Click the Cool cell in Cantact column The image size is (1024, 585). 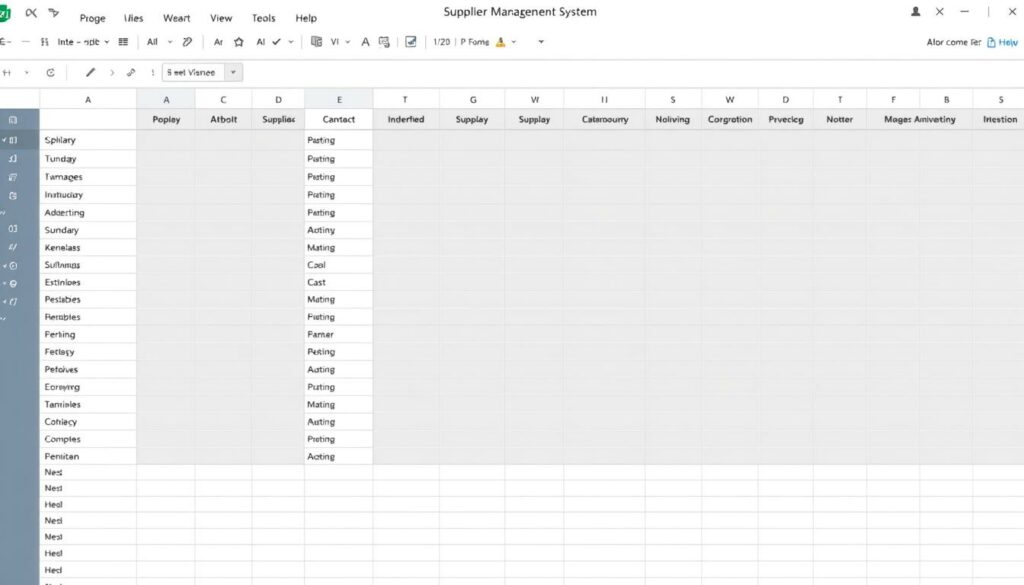(x=338, y=265)
